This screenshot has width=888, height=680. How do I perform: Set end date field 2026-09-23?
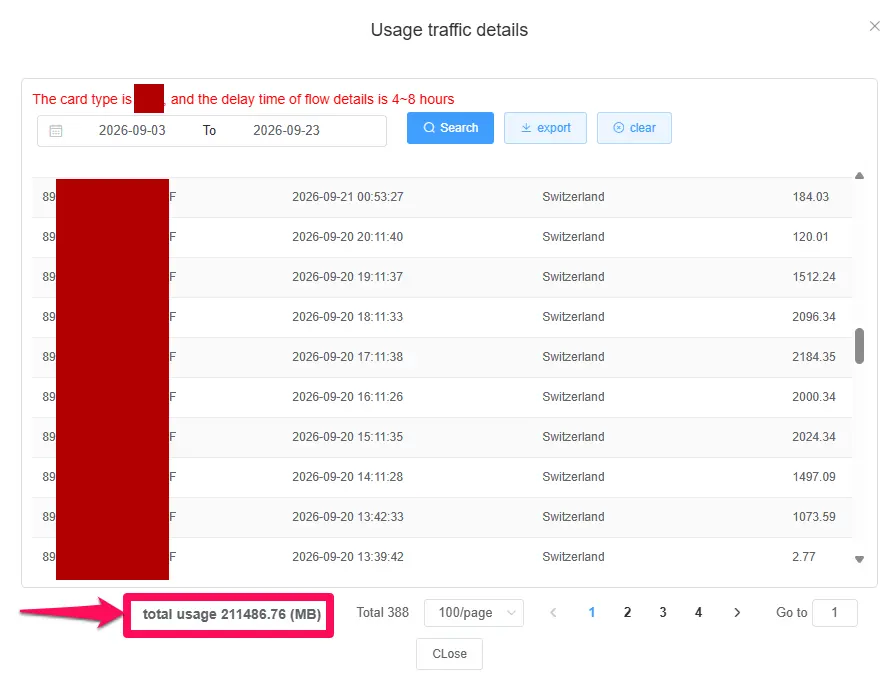287,131
